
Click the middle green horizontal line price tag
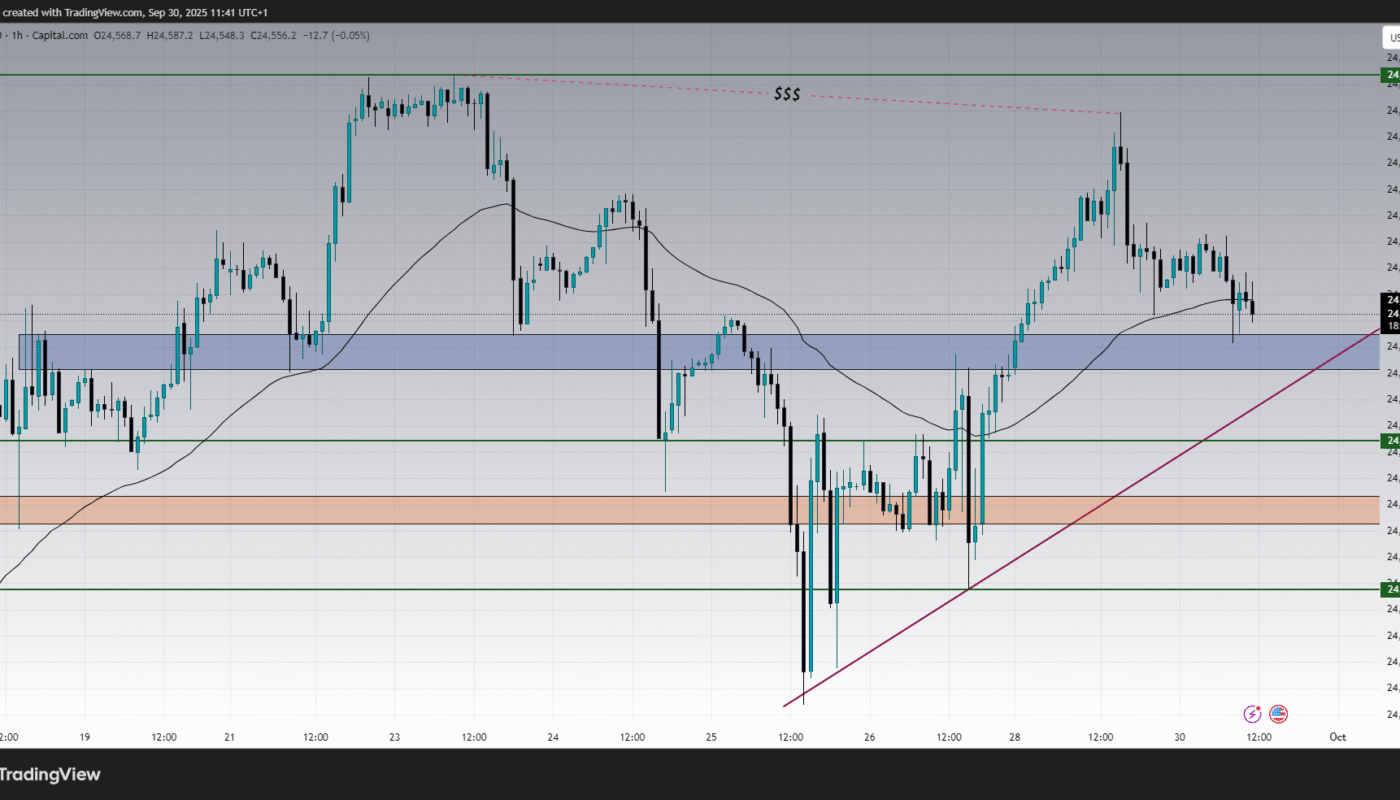1390,440
